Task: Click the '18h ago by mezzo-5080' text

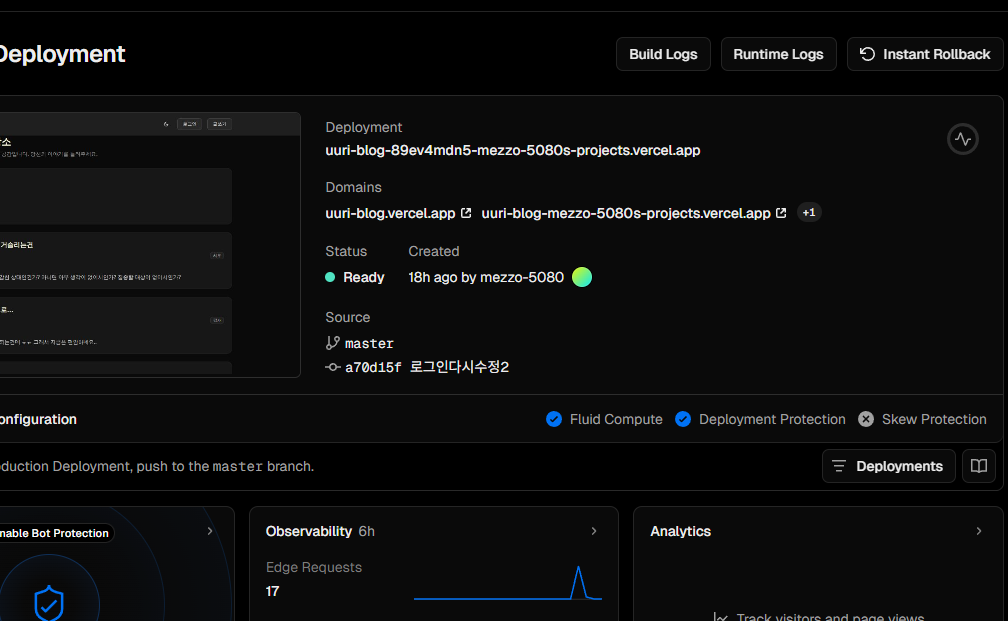Action: pyautogui.click(x=486, y=277)
